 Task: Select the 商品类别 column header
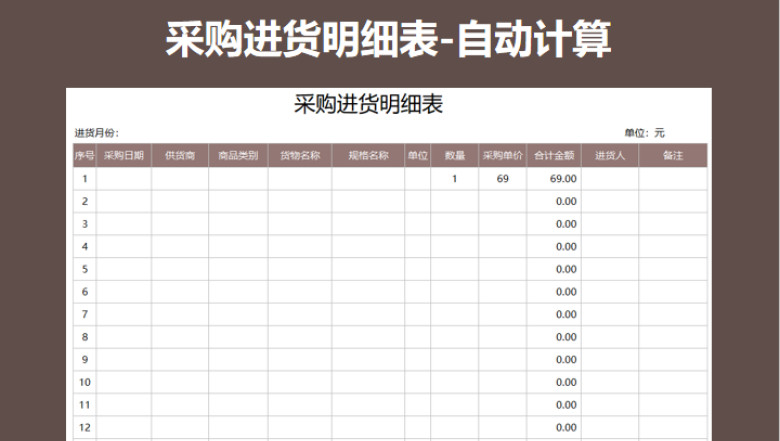point(238,155)
